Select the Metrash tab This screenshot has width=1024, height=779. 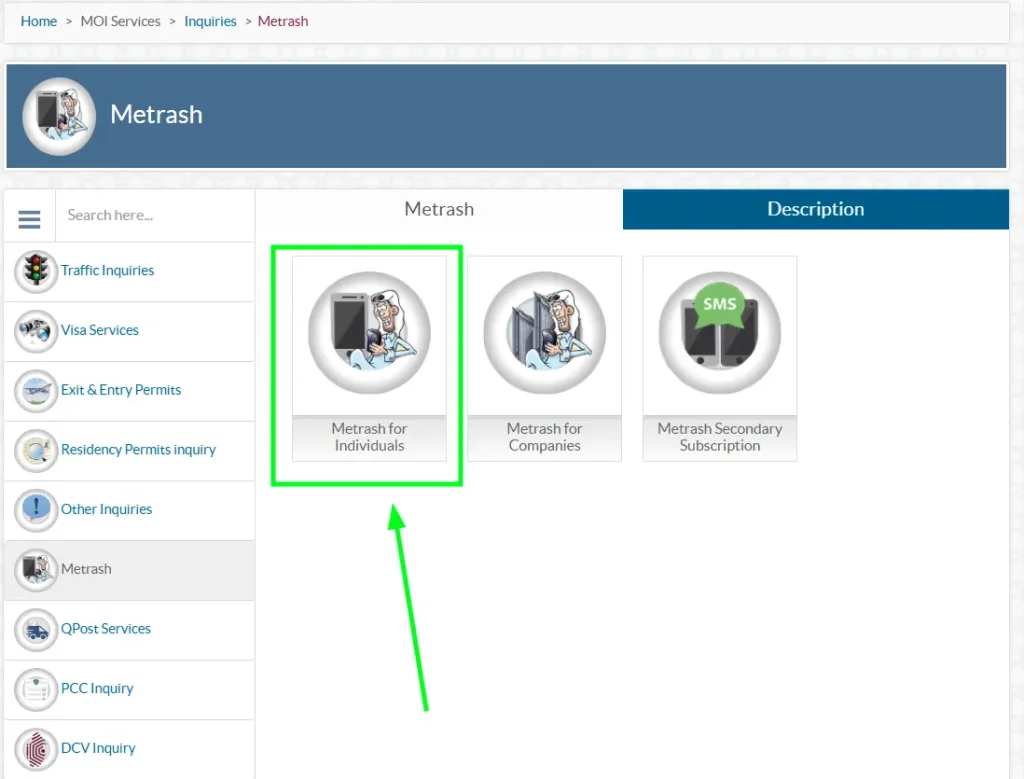(x=439, y=209)
